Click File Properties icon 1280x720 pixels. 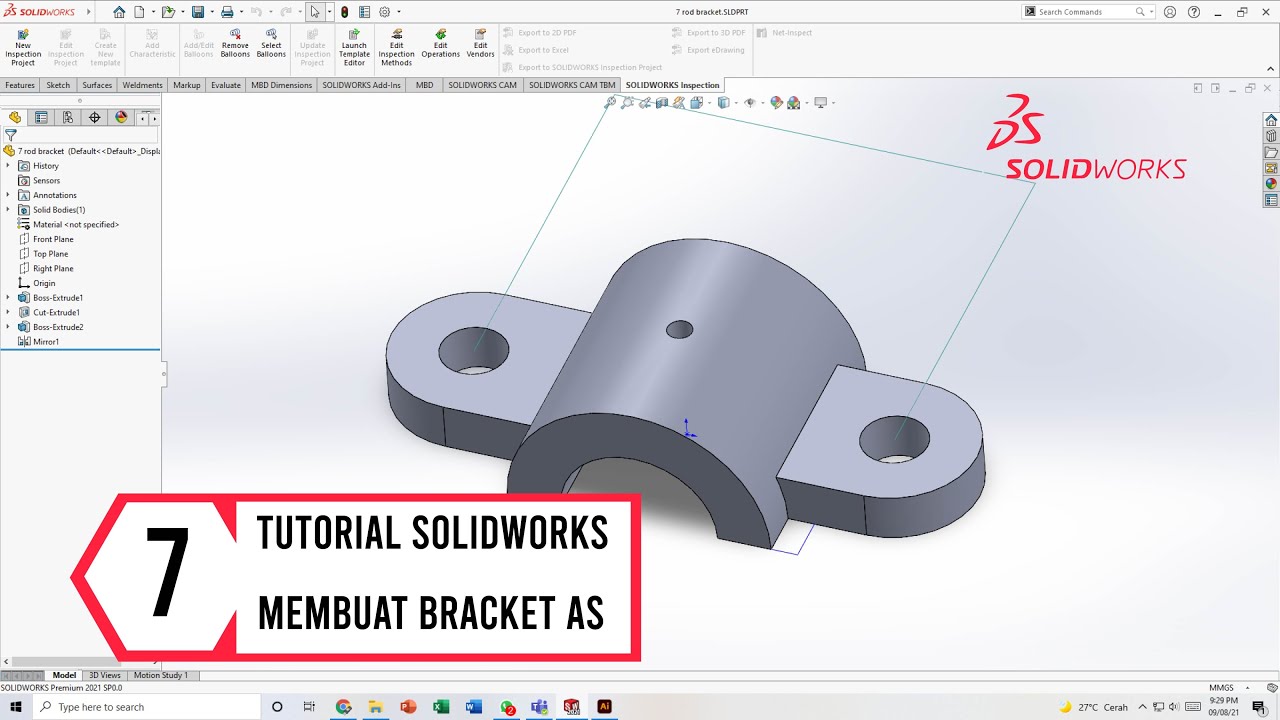tap(364, 12)
